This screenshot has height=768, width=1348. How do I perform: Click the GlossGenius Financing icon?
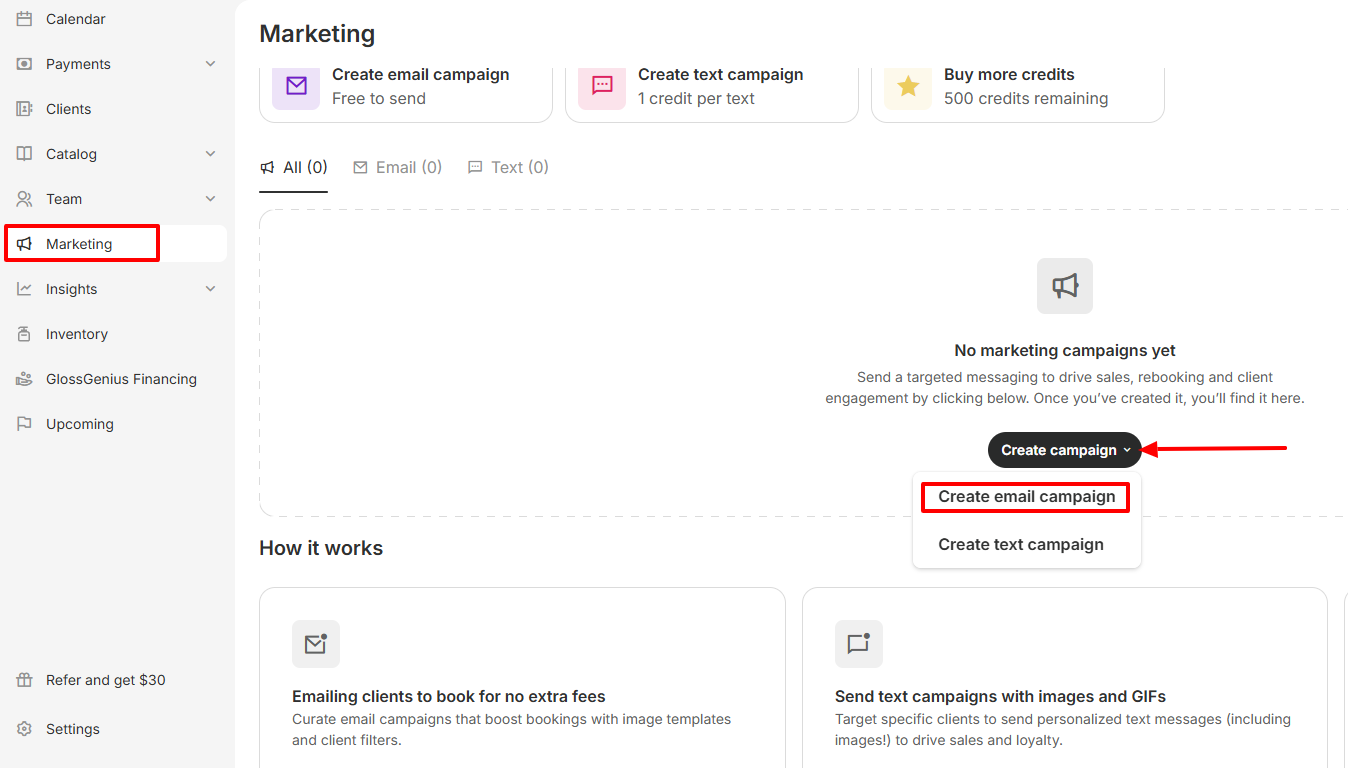(x=25, y=379)
